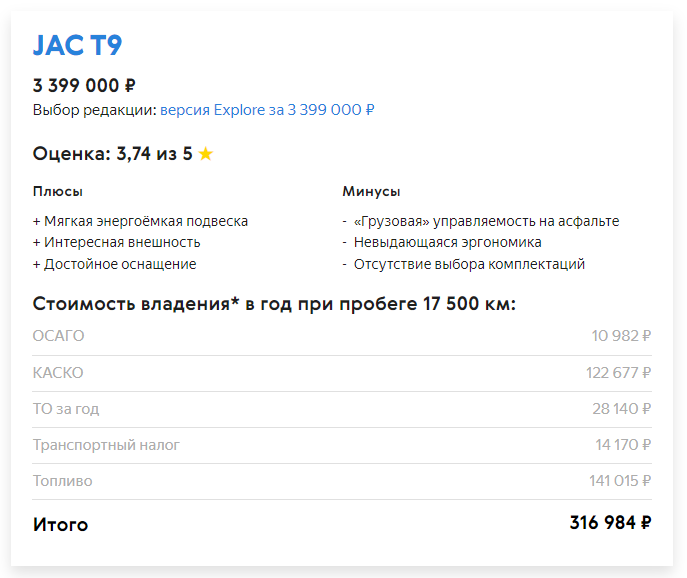Click the total 316 984 ₽
Image resolution: width=687 pixels, height=578 pixels.
(610, 522)
